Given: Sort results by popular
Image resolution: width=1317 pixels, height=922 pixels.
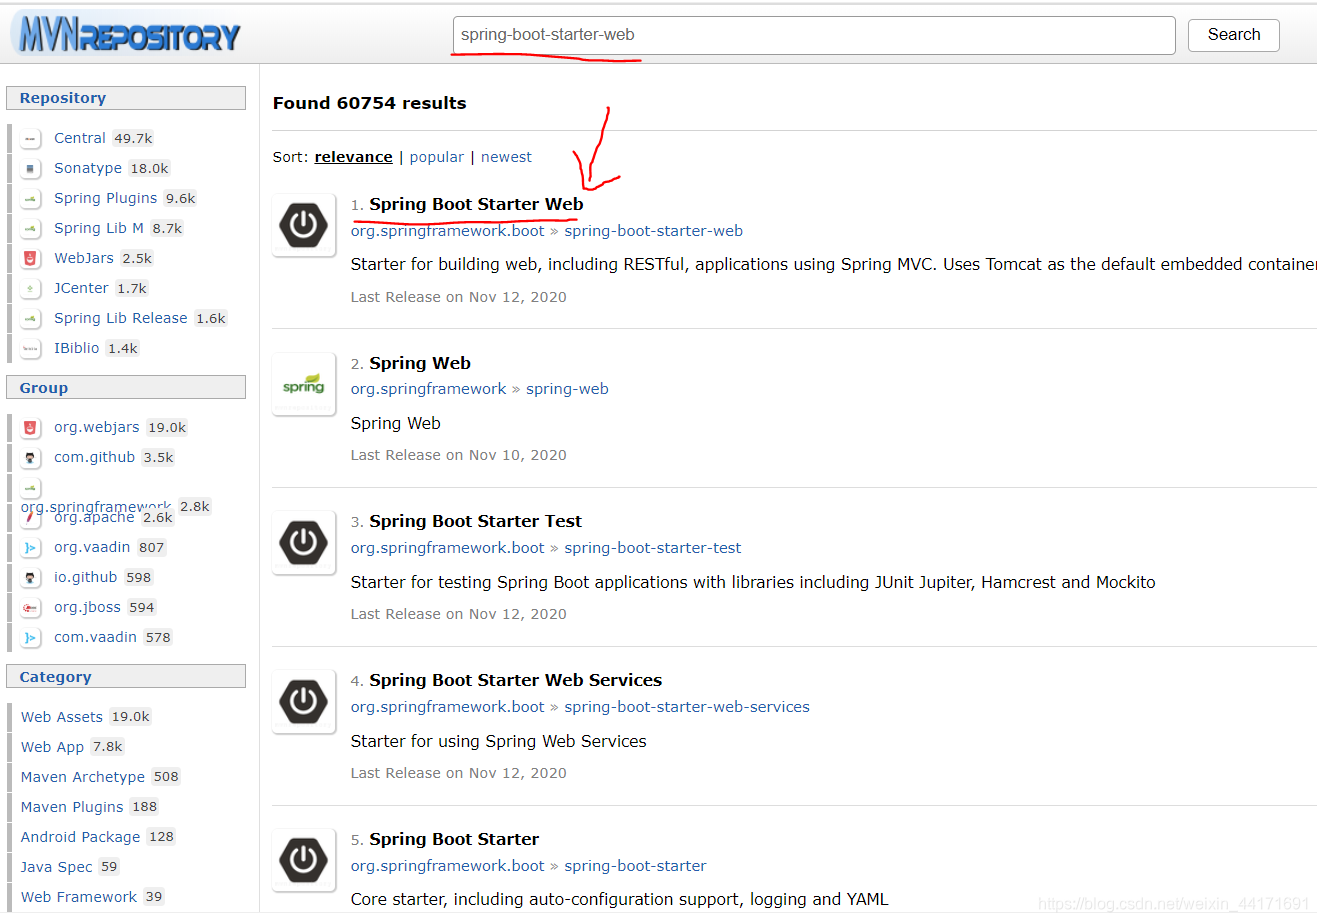Looking at the screenshot, I should click(437, 157).
